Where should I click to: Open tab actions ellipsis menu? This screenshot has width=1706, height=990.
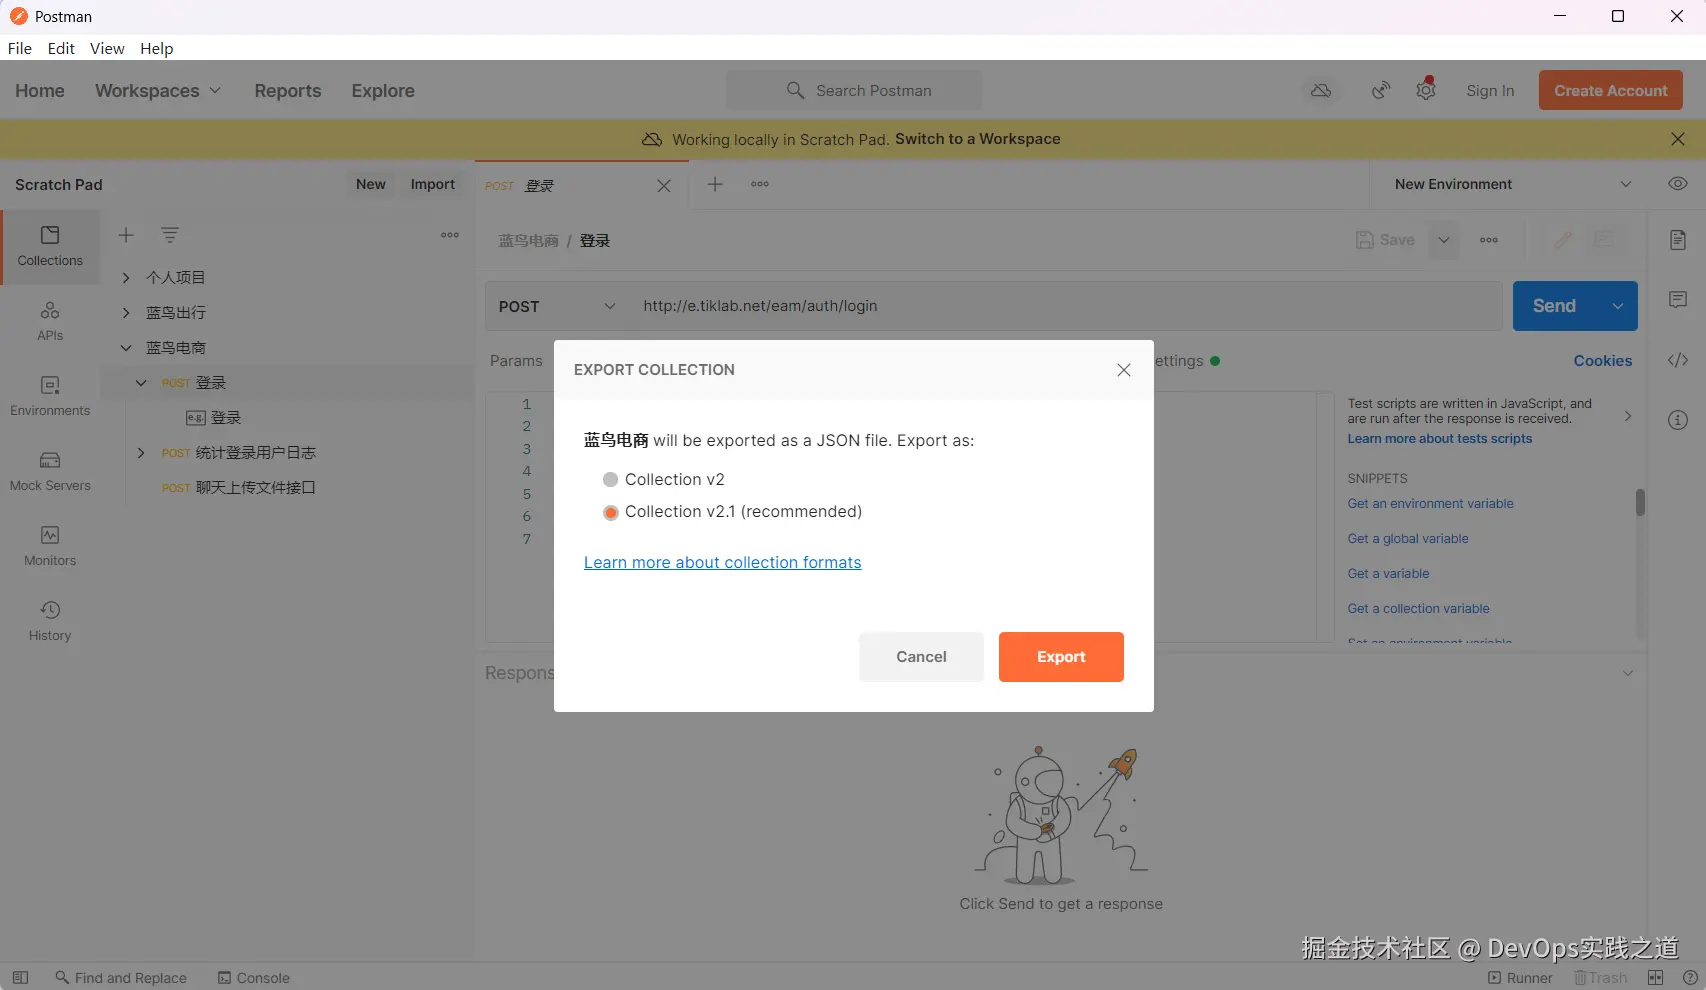(x=760, y=184)
